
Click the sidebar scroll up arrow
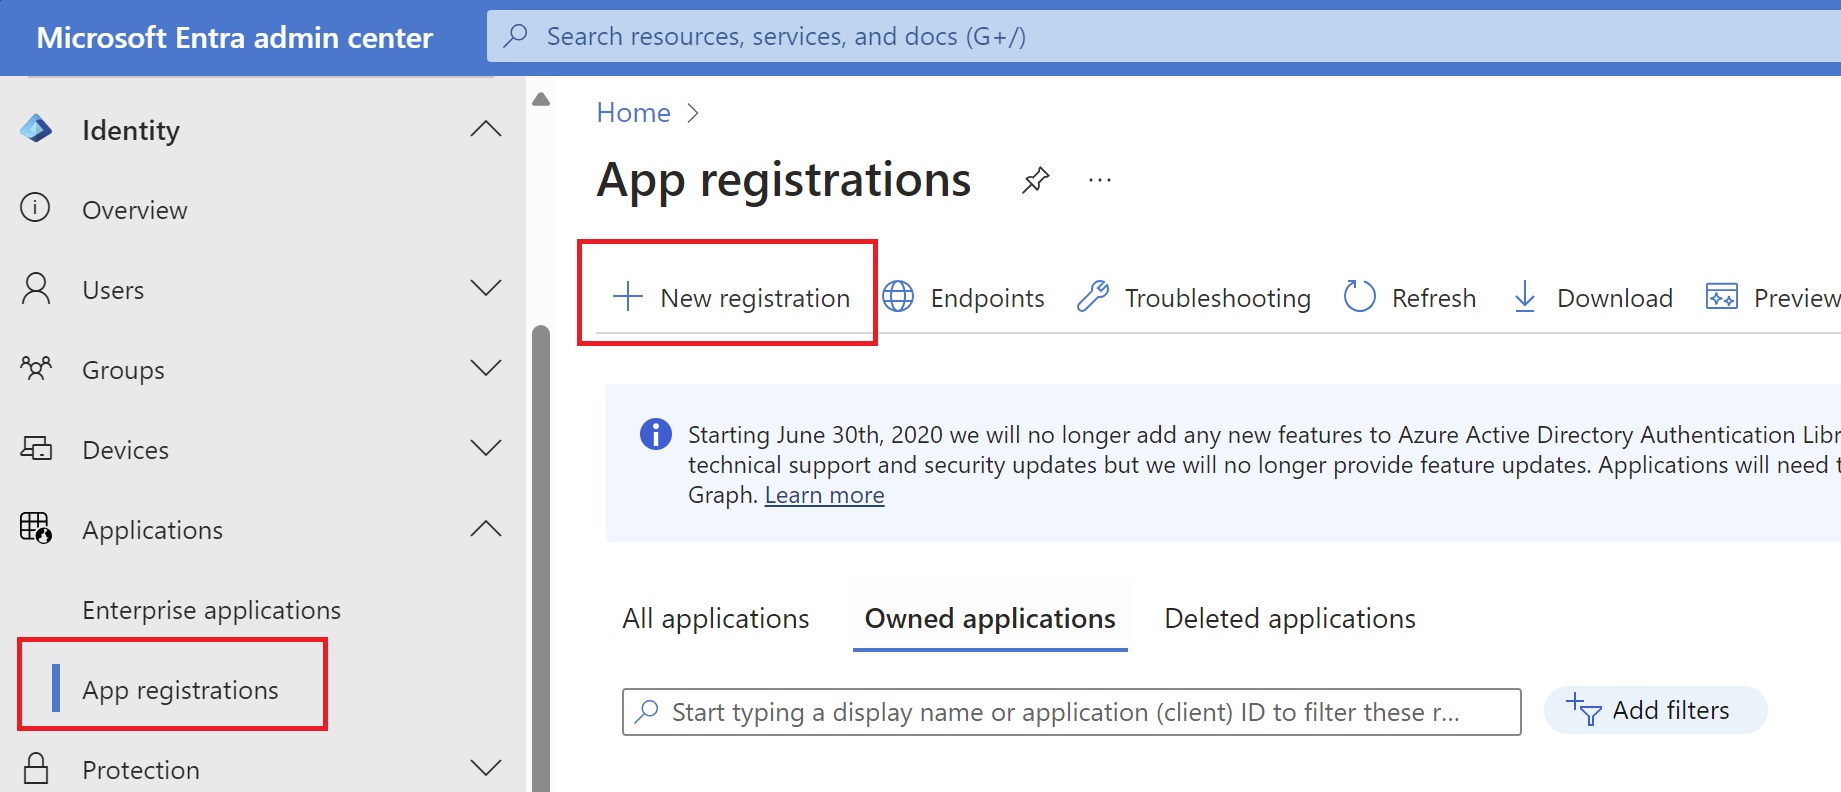pos(541,99)
